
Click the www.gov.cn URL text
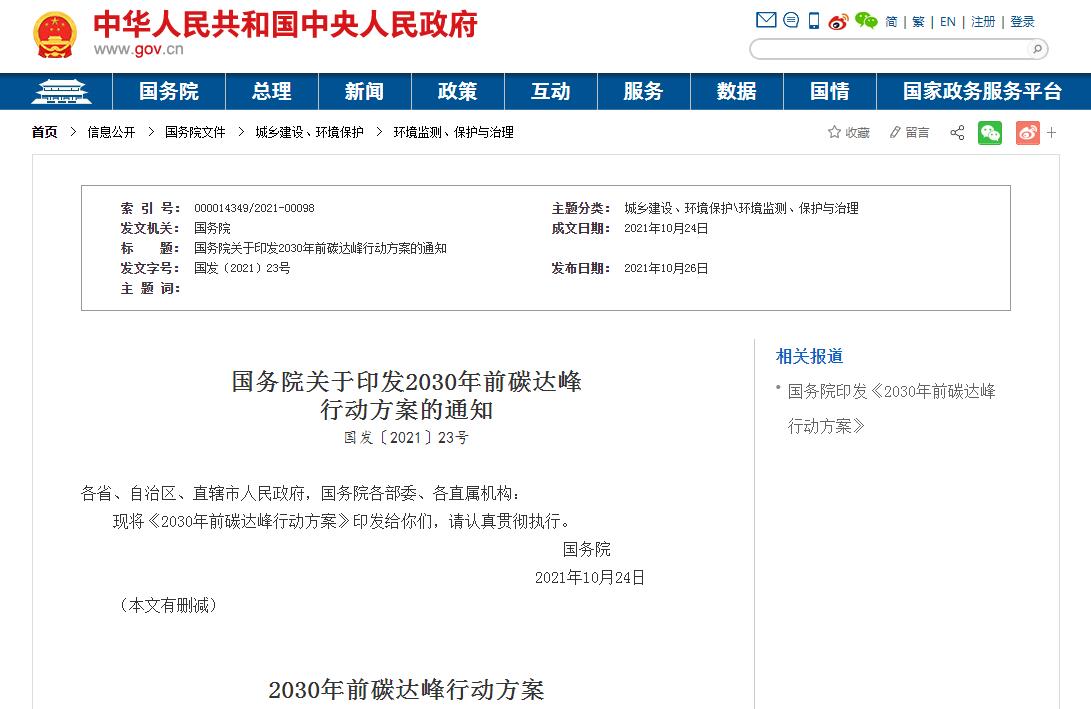coord(138,49)
